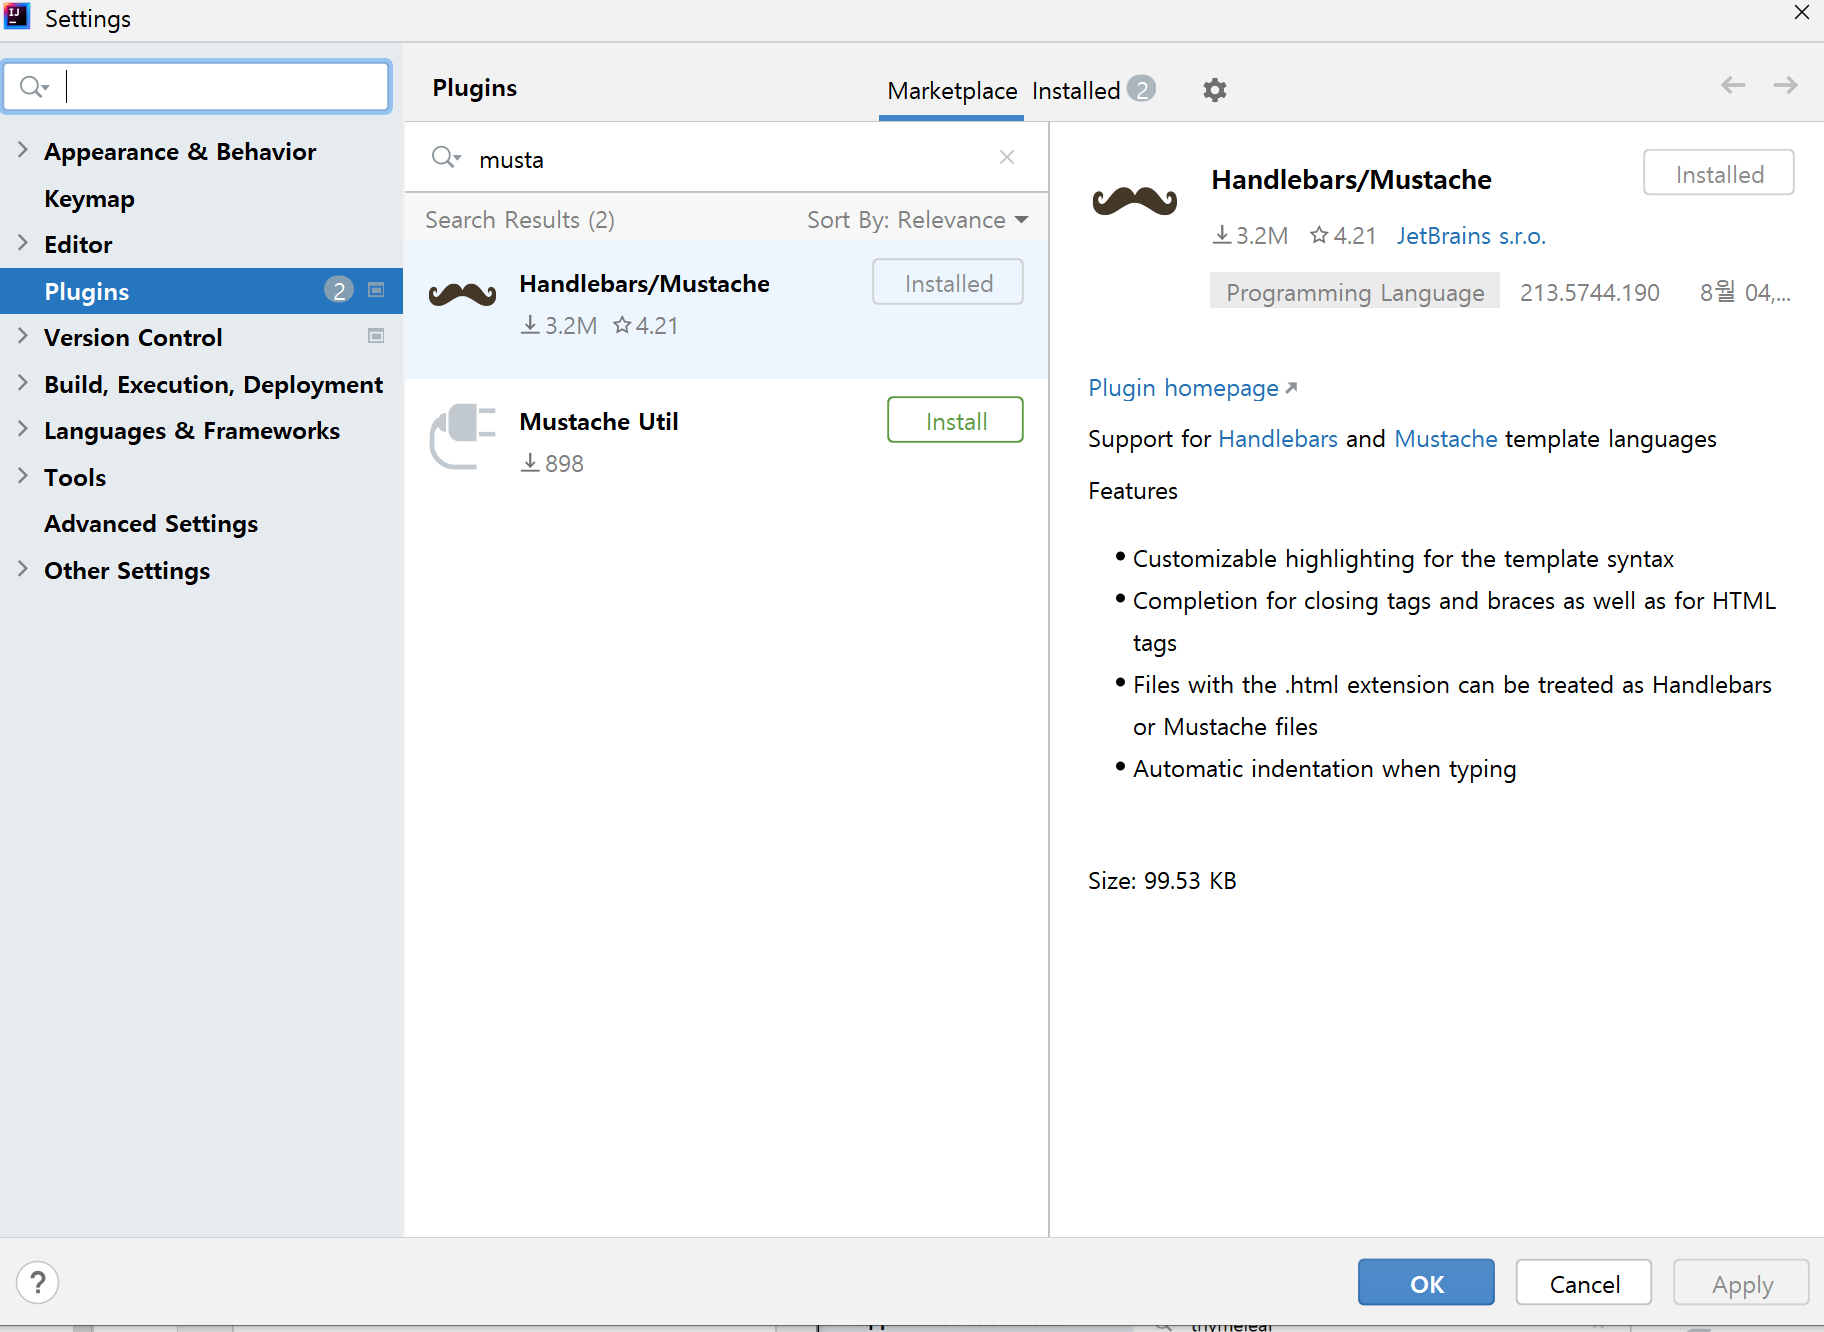Expand the Other Settings section
This screenshot has height=1332, width=1824.
pyautogui.click(x=22, y=569)
